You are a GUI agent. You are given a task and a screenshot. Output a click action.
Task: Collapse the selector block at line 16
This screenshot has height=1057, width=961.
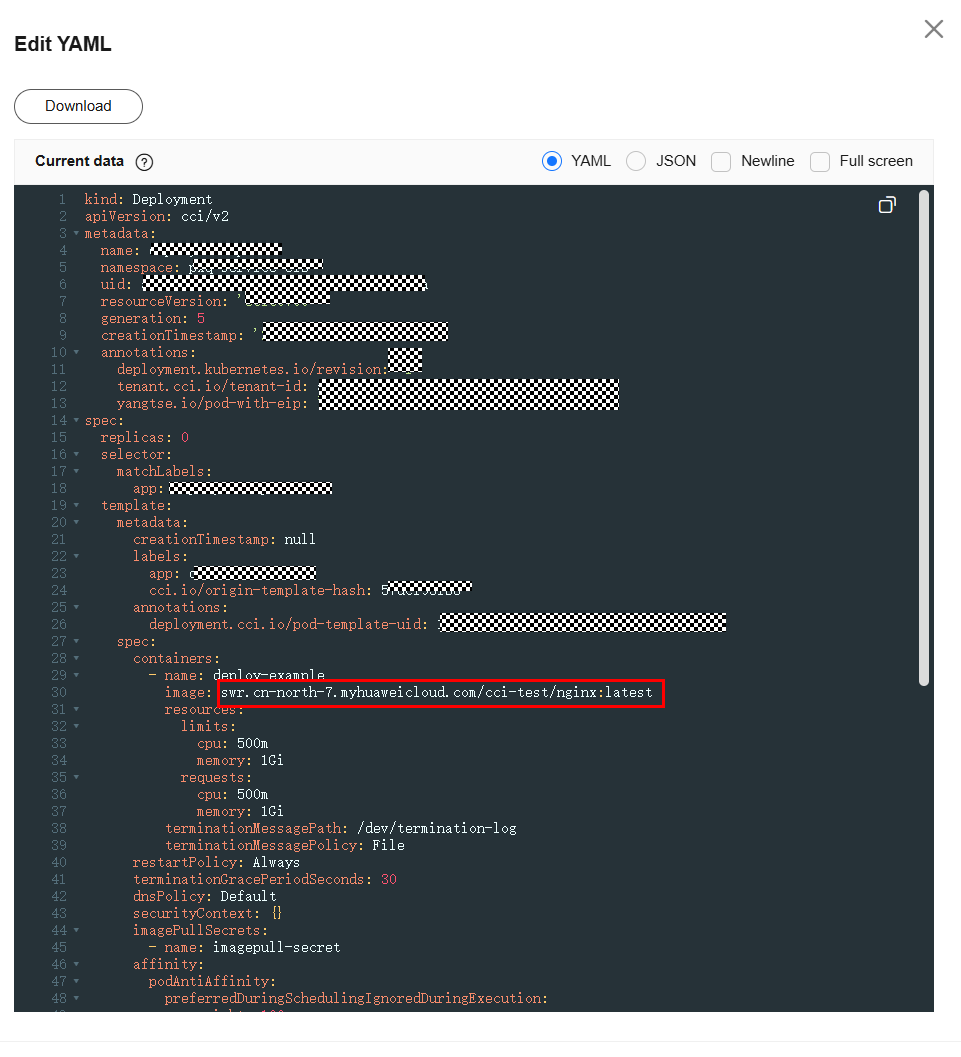(x=76, y=454)
